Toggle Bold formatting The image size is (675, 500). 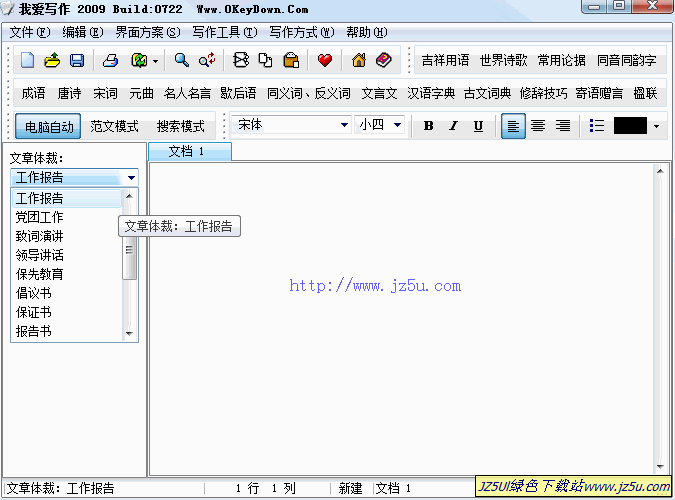pos(429,126)
